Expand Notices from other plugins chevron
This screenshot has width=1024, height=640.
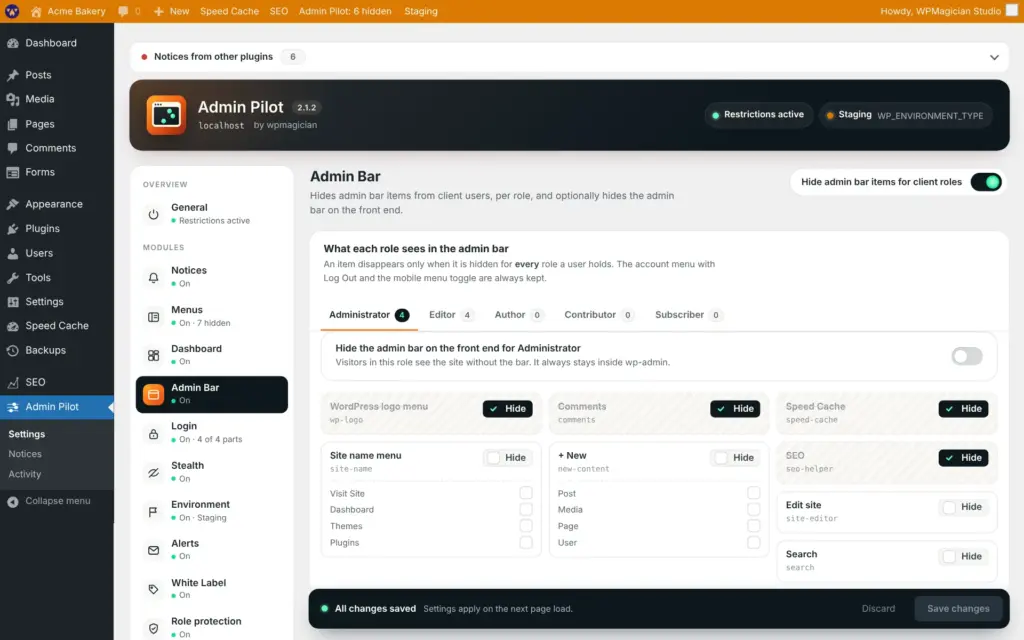point(994,57)
